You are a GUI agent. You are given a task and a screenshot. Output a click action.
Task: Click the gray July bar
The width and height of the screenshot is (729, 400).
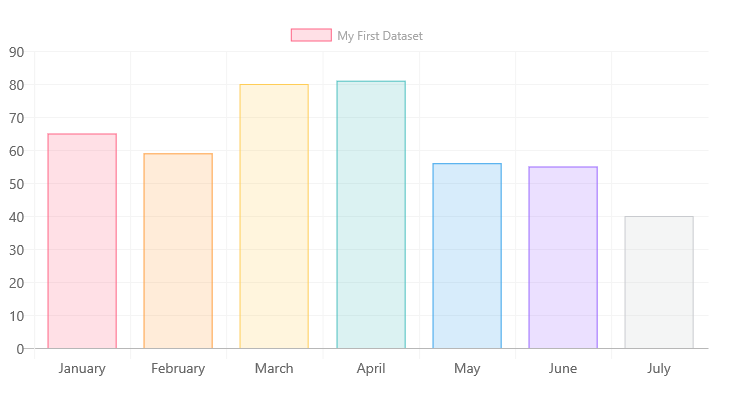(x=659, y=282)
